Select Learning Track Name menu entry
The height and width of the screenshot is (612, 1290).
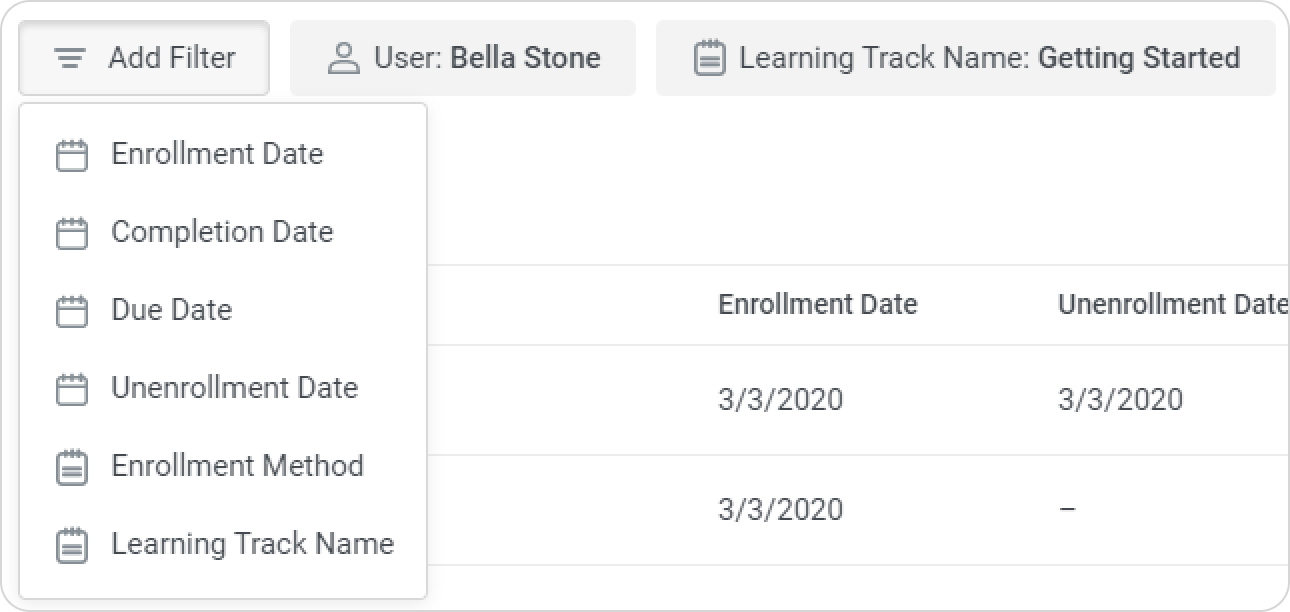coord(252,545)
